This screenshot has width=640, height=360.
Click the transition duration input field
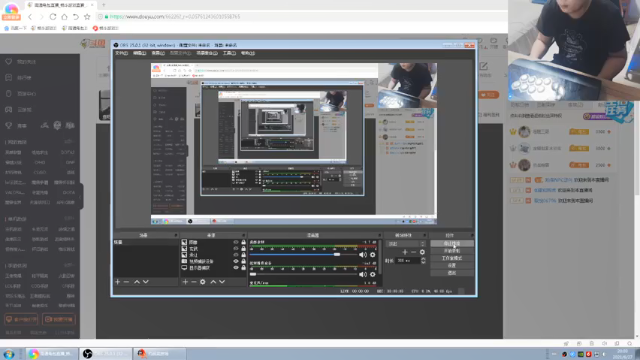pyautogui.click(x=407, y=260)
